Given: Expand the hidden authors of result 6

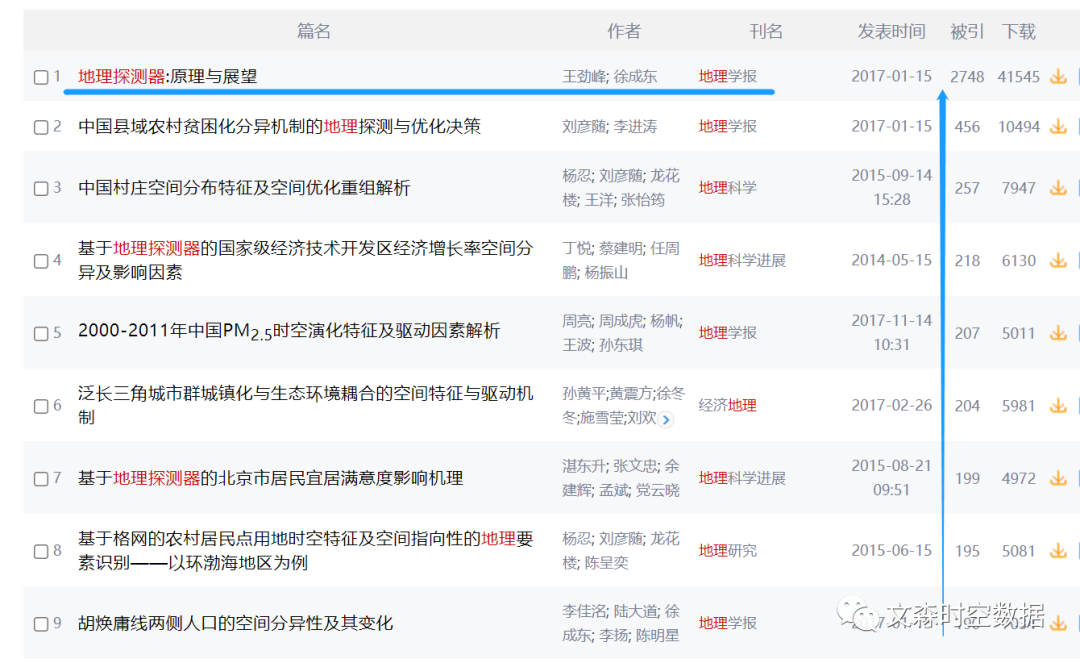Looking at the screenshot, I should click(666, 417).
